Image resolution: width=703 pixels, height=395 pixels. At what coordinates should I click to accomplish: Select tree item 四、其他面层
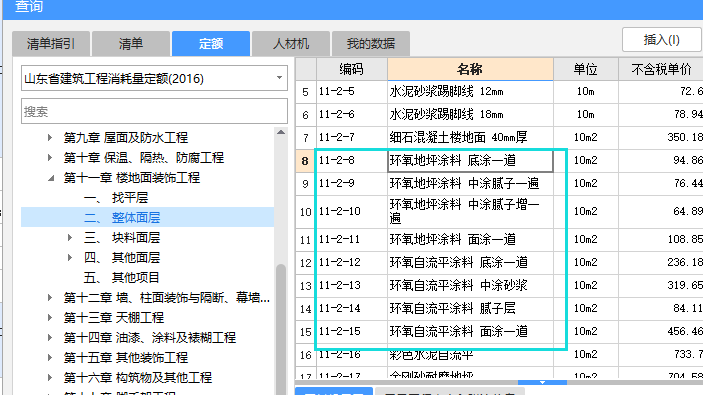(x=122, y=257)
